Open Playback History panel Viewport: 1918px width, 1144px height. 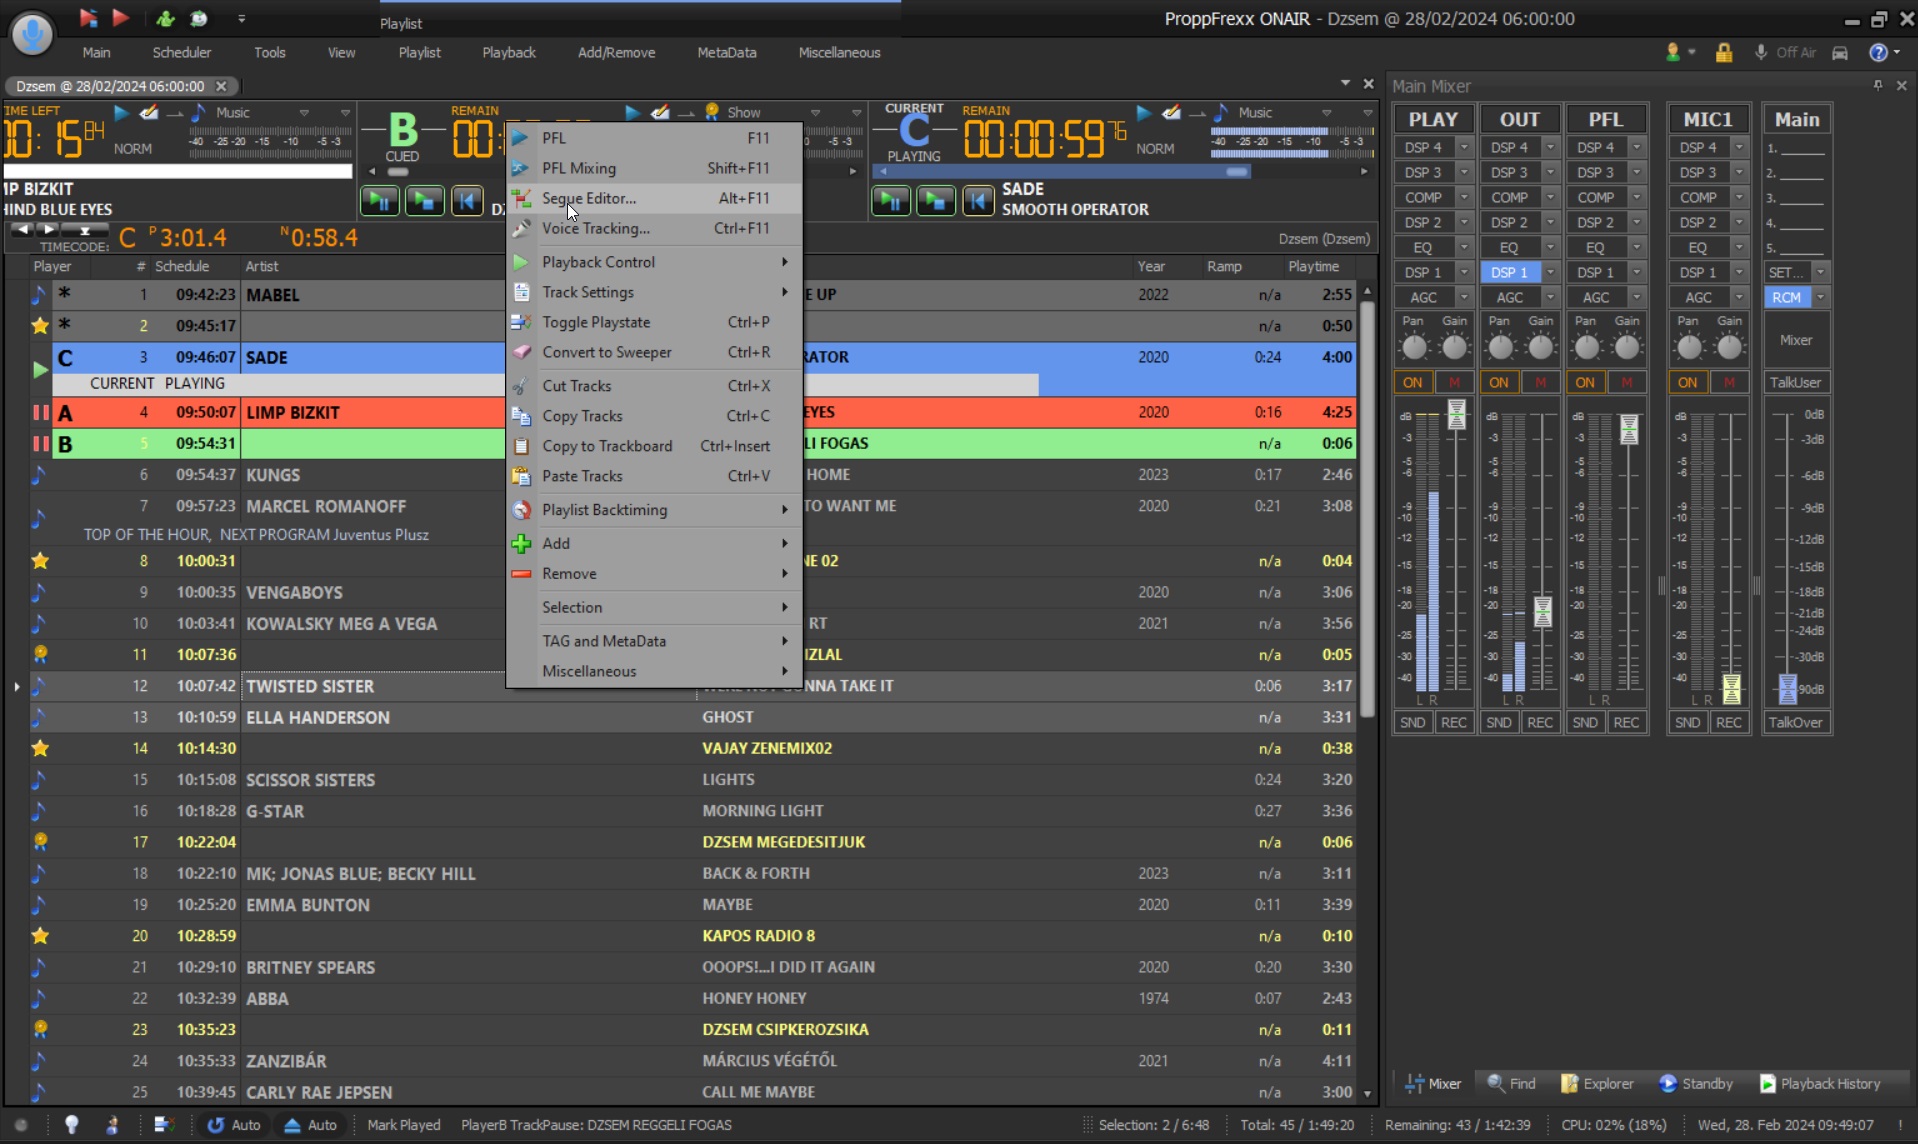pyautogui.click(x=1819, y=1083)
